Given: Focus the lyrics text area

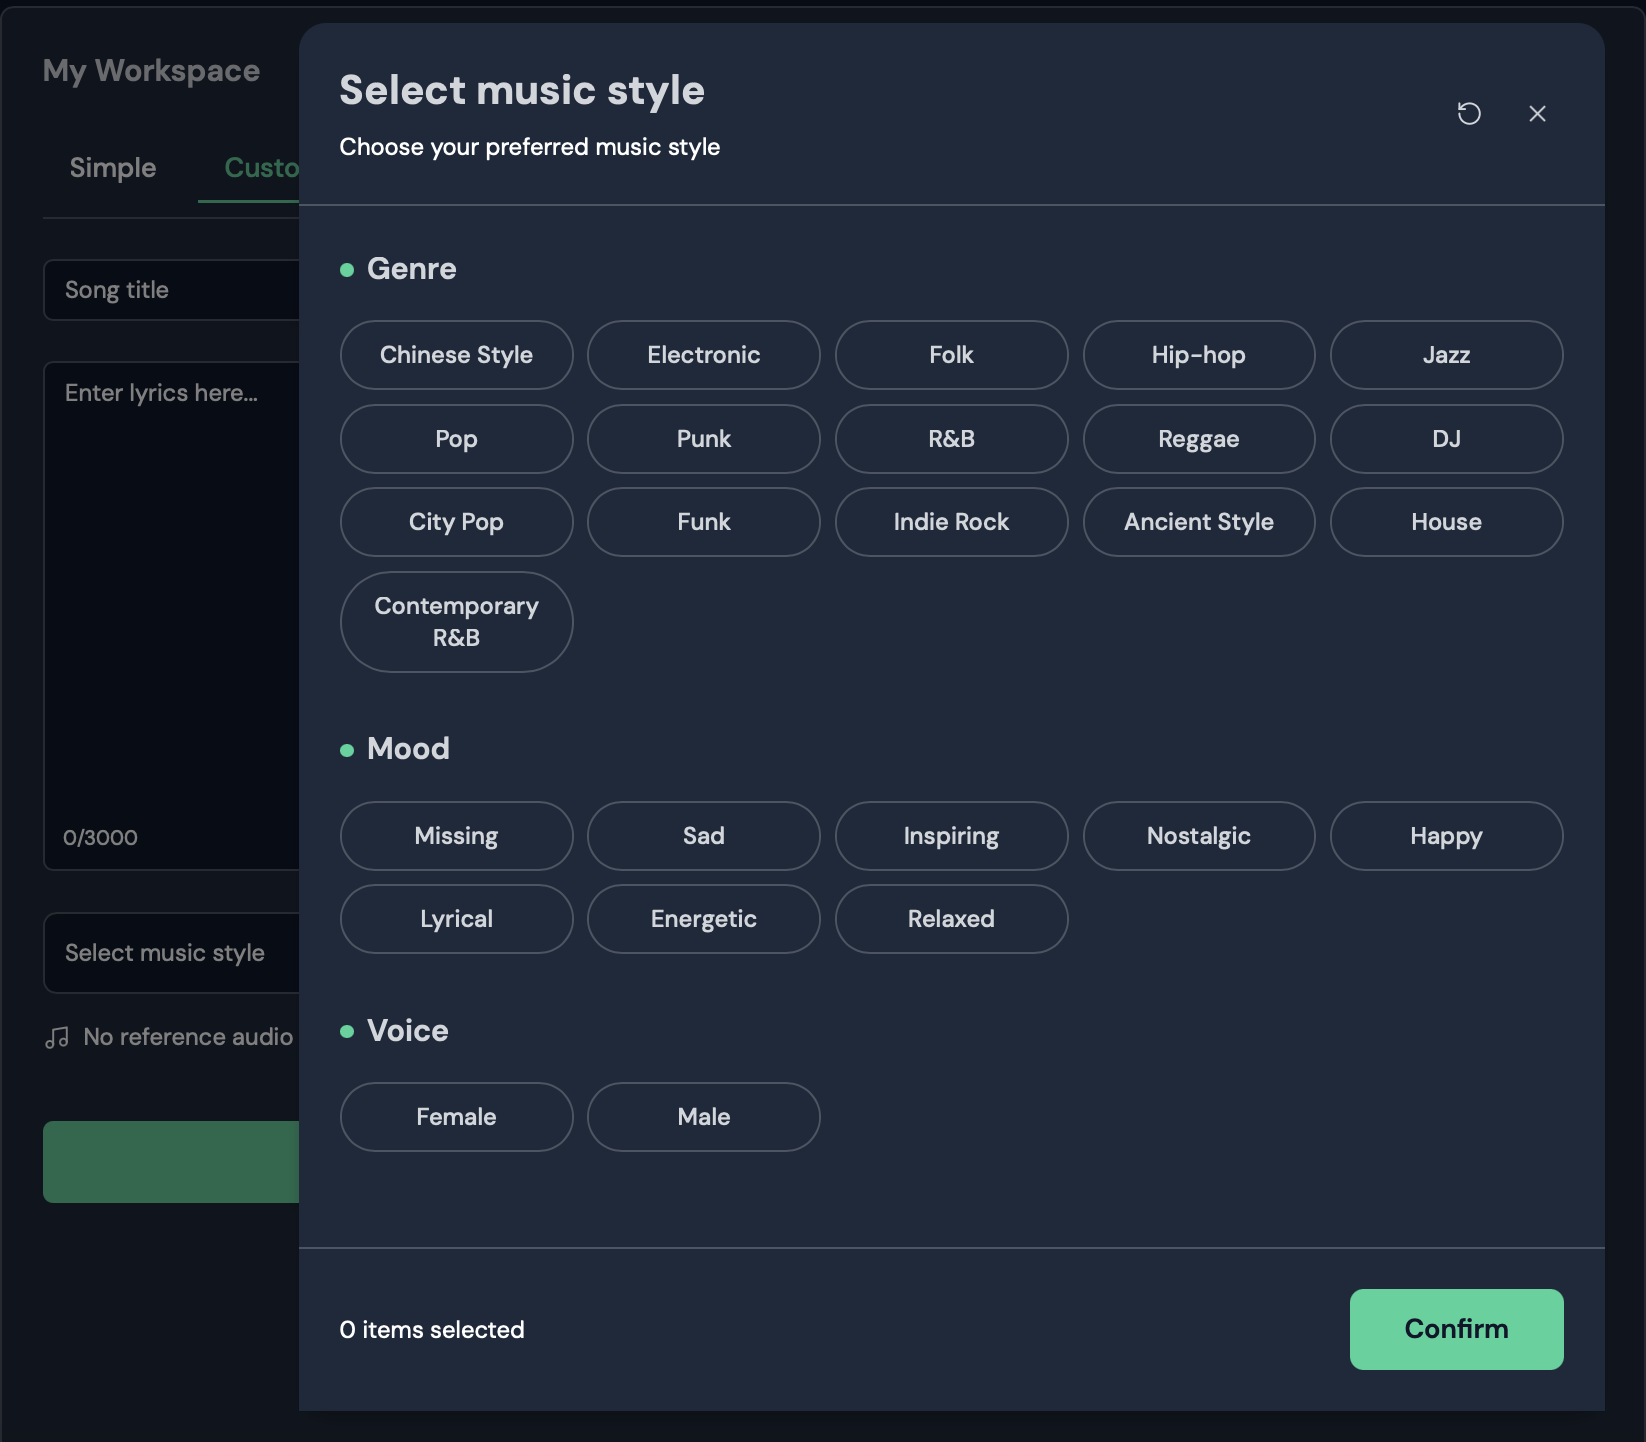Looking at the screenshot, I should coord(170,600).
